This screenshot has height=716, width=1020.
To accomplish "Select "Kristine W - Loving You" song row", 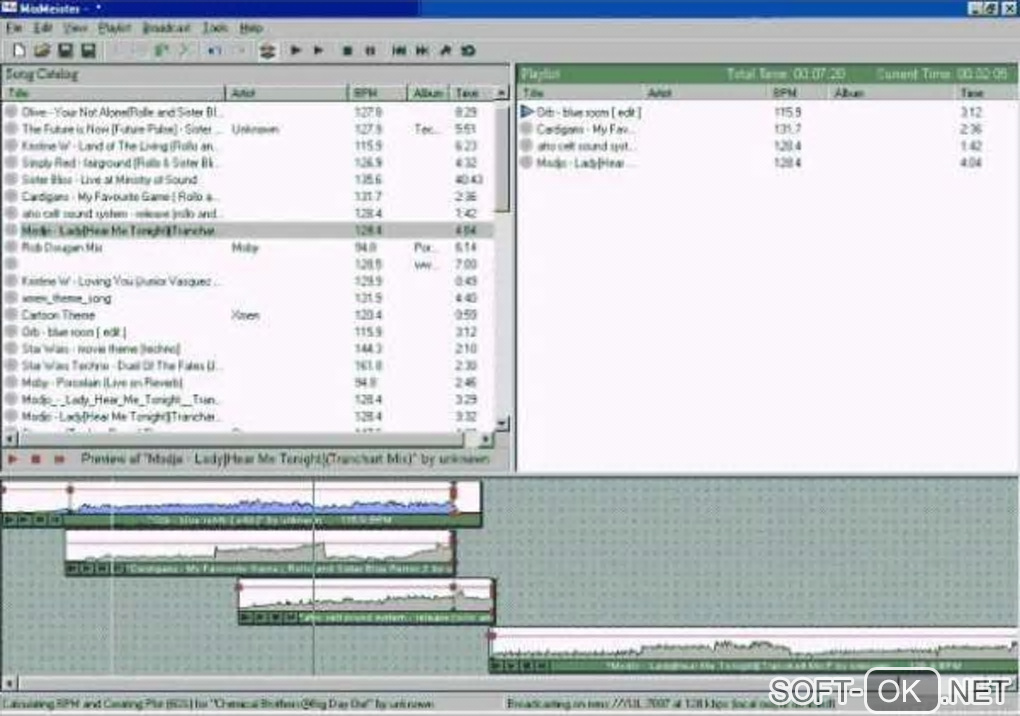I will point(247,281).
